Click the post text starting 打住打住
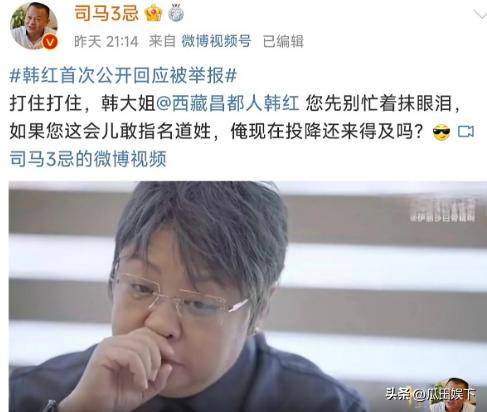 [x=235, y=117]
